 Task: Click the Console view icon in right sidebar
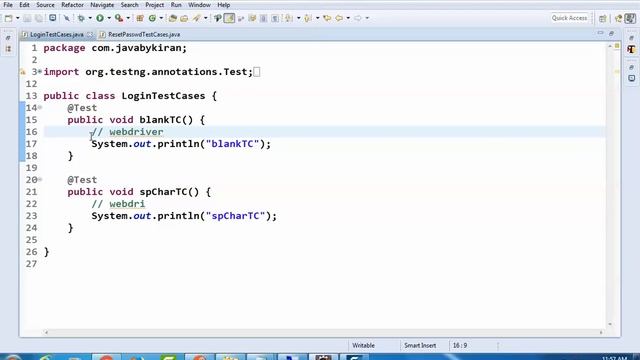tap(631, 78)
